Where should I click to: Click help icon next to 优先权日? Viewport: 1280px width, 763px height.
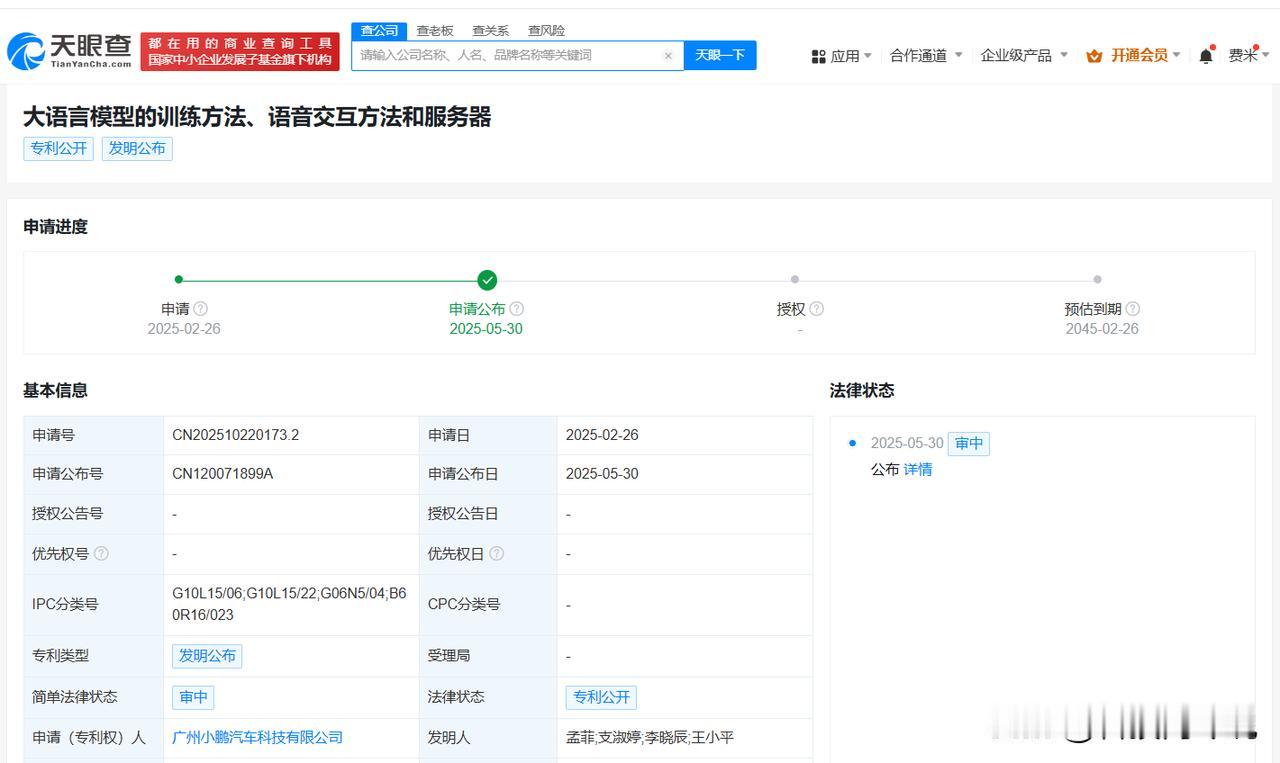tap(496, 553)
